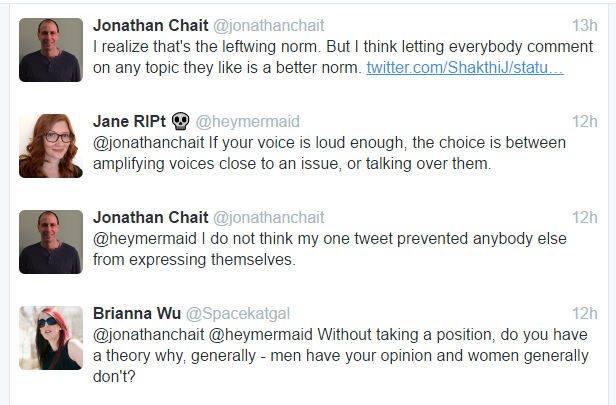Click the Brianna Wu display name
616x405 pixels.
coord(137,313)
